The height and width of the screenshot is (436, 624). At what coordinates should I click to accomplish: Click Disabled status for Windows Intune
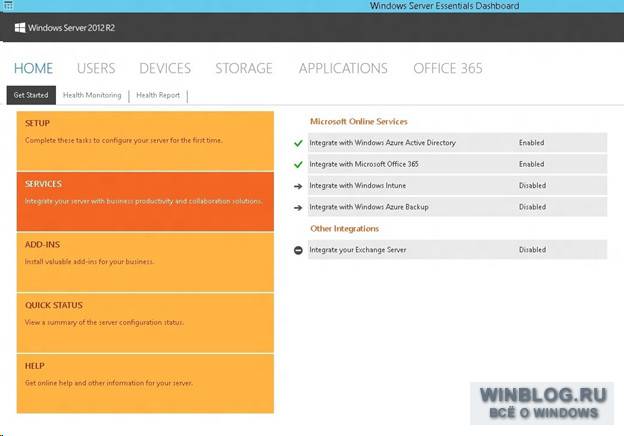[x=532, y=186]
